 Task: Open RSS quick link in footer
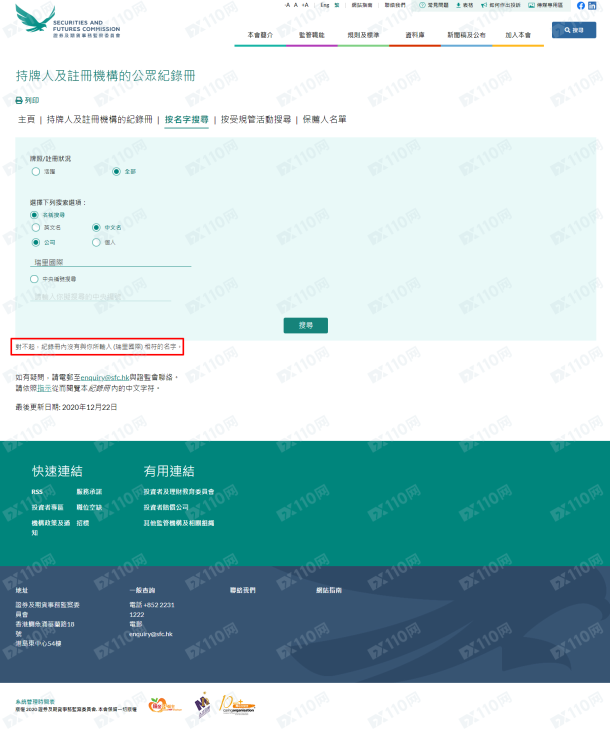pos(37,492)
